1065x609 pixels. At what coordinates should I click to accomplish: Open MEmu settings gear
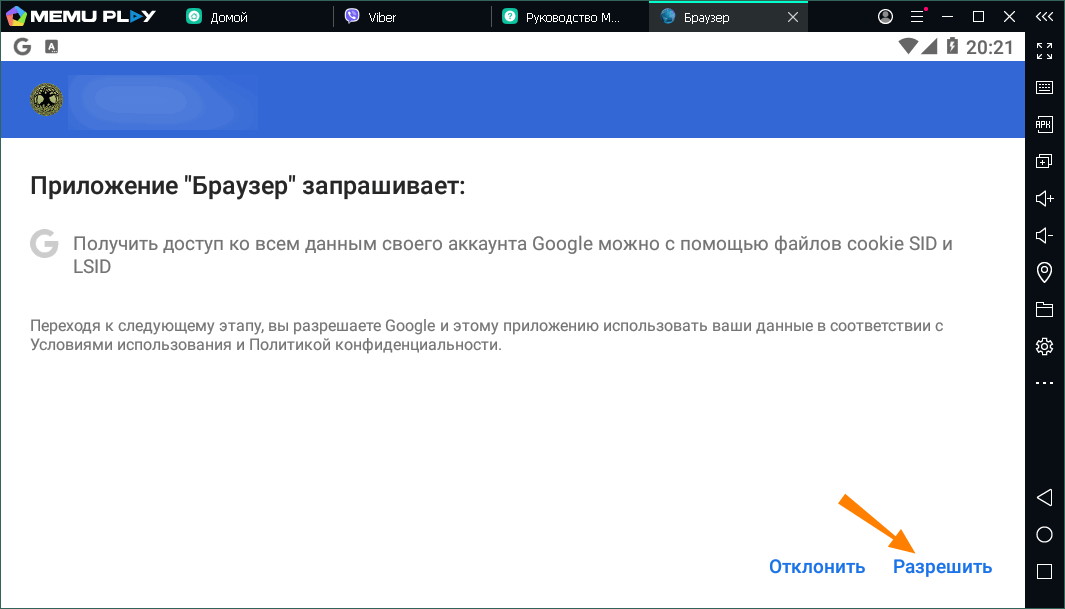tap(1044, 346)
